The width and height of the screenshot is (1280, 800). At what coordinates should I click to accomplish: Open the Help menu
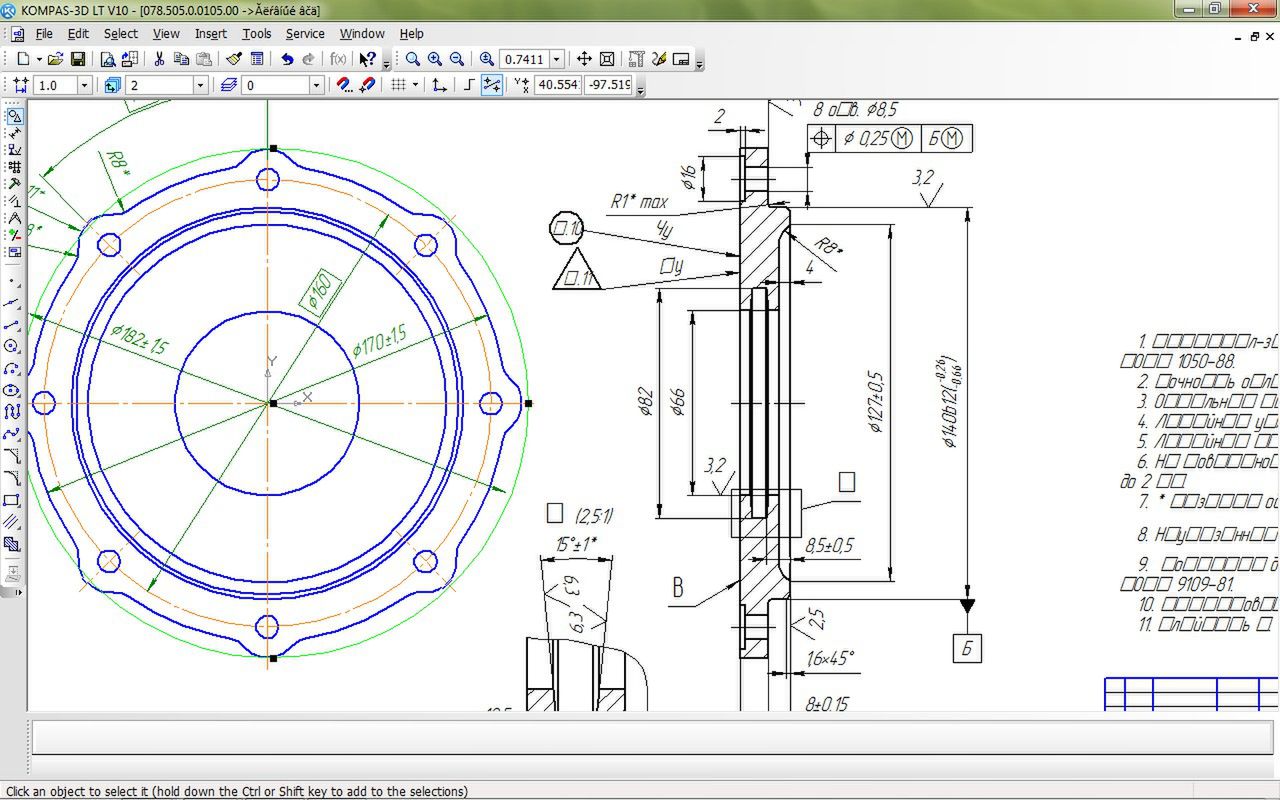(412, 33)
